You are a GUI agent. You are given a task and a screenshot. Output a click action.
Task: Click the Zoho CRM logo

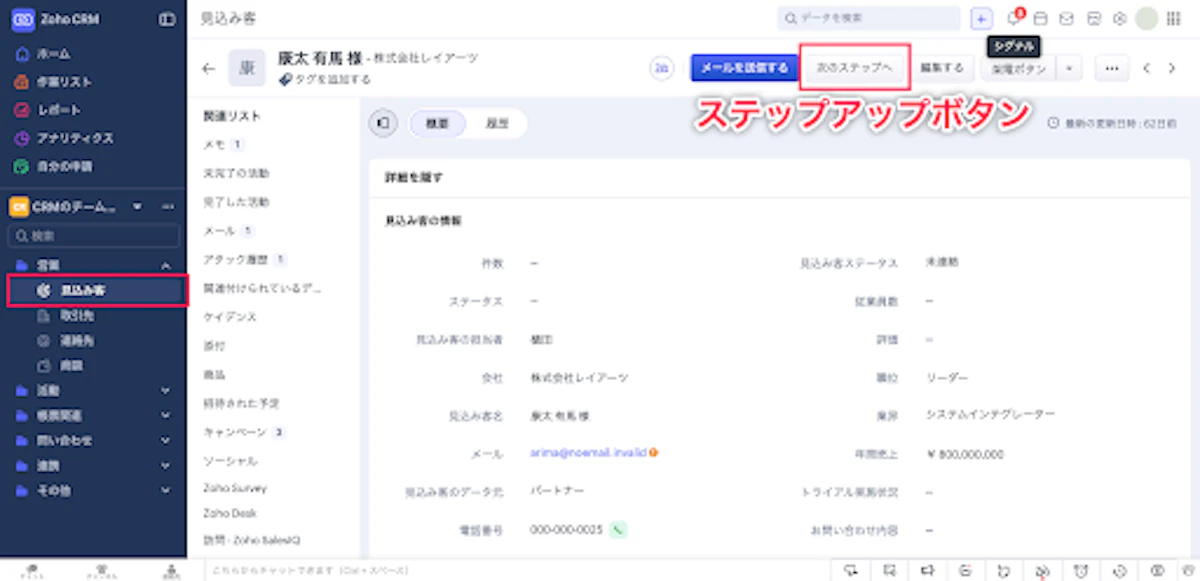pyautogui.click(x=22, y=19)
